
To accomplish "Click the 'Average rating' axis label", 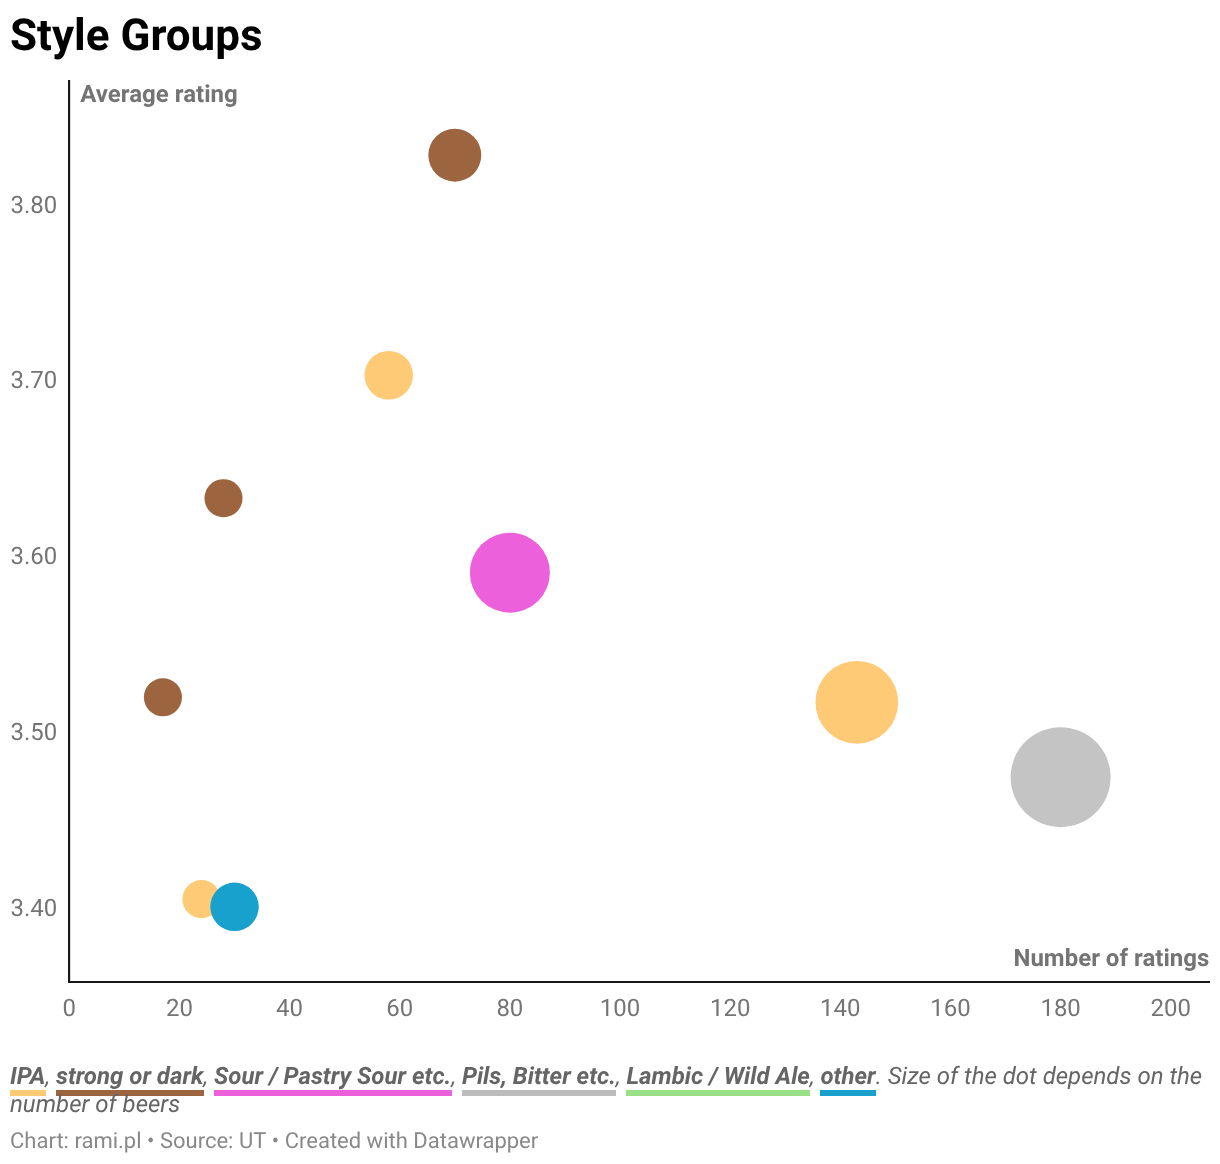I will [159, 94].
